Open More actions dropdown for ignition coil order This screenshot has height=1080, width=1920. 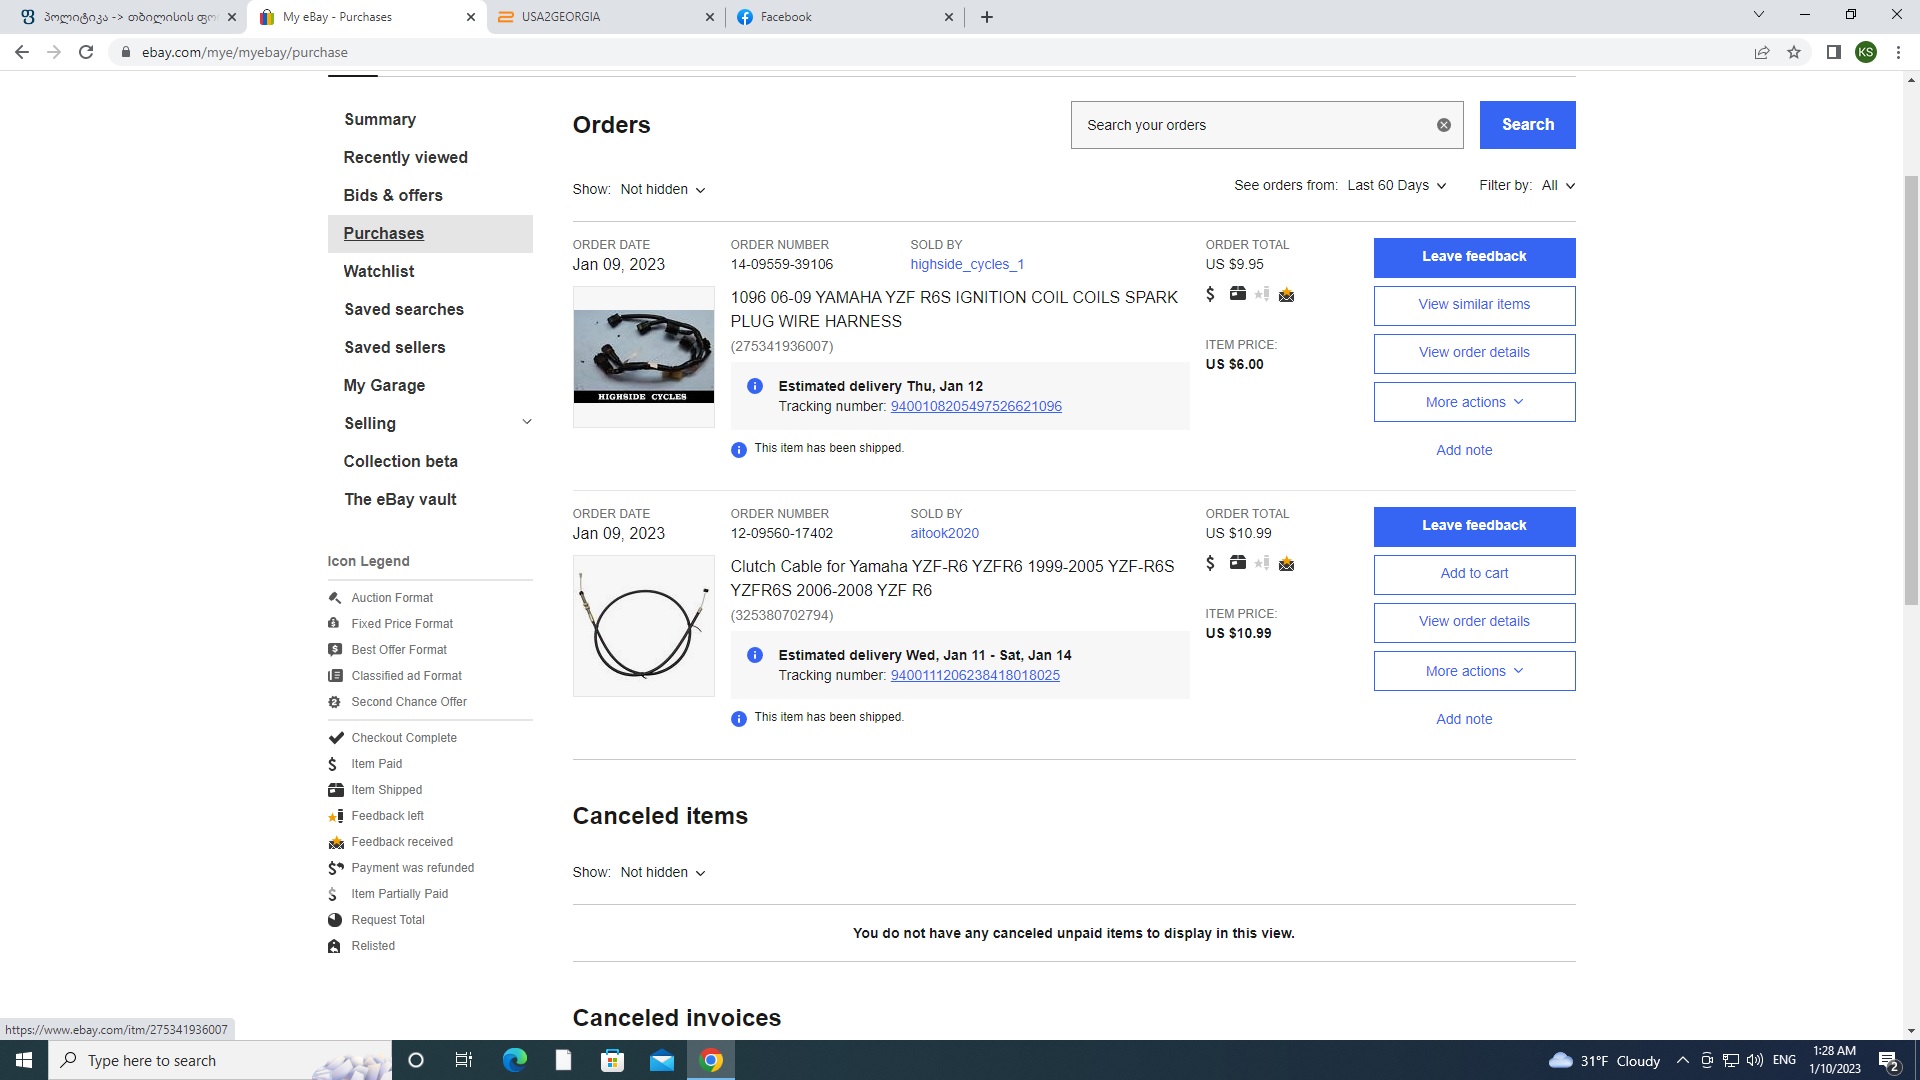coord(1473,402)
